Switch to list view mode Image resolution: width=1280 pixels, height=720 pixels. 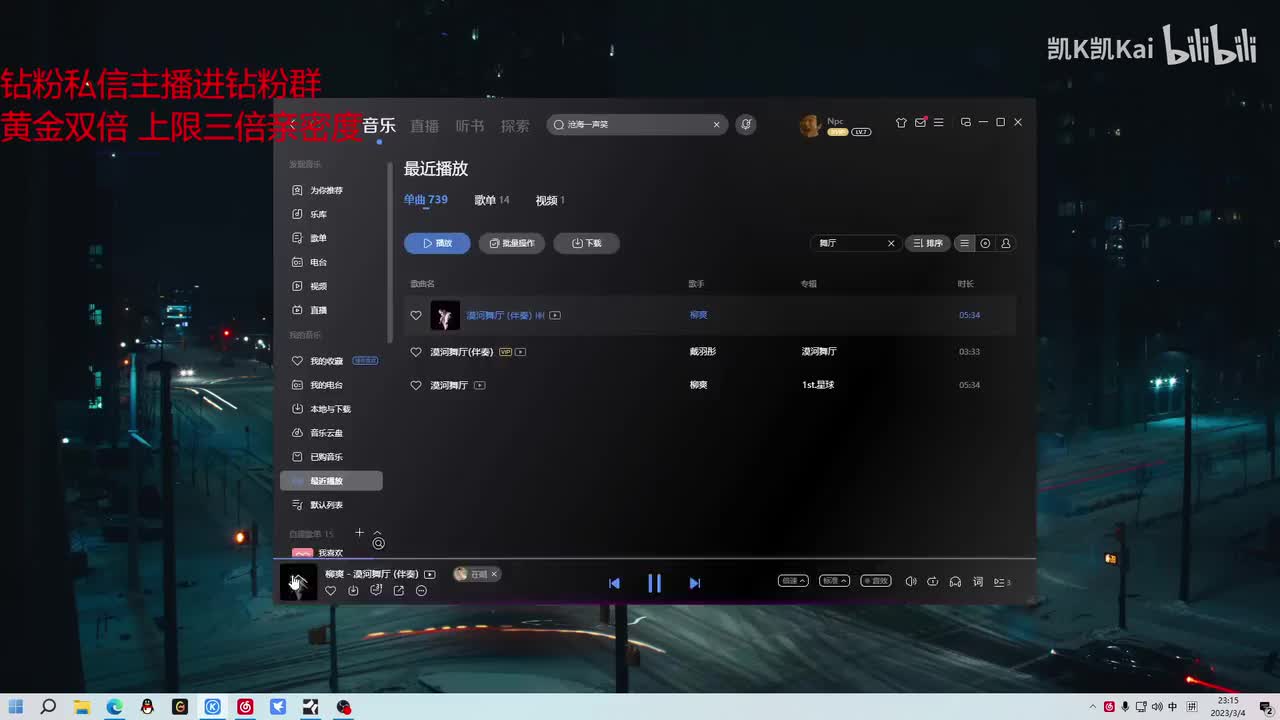coord(964,243)
